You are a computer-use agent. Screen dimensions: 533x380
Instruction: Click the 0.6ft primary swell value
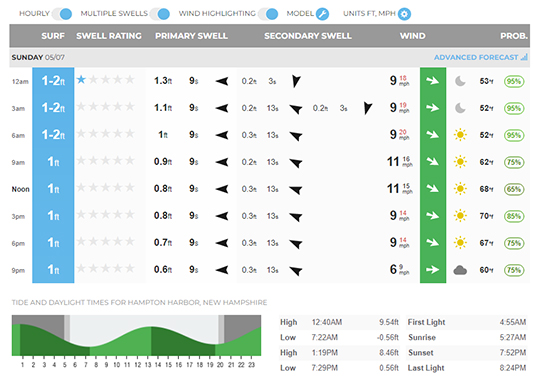[163, 270]
